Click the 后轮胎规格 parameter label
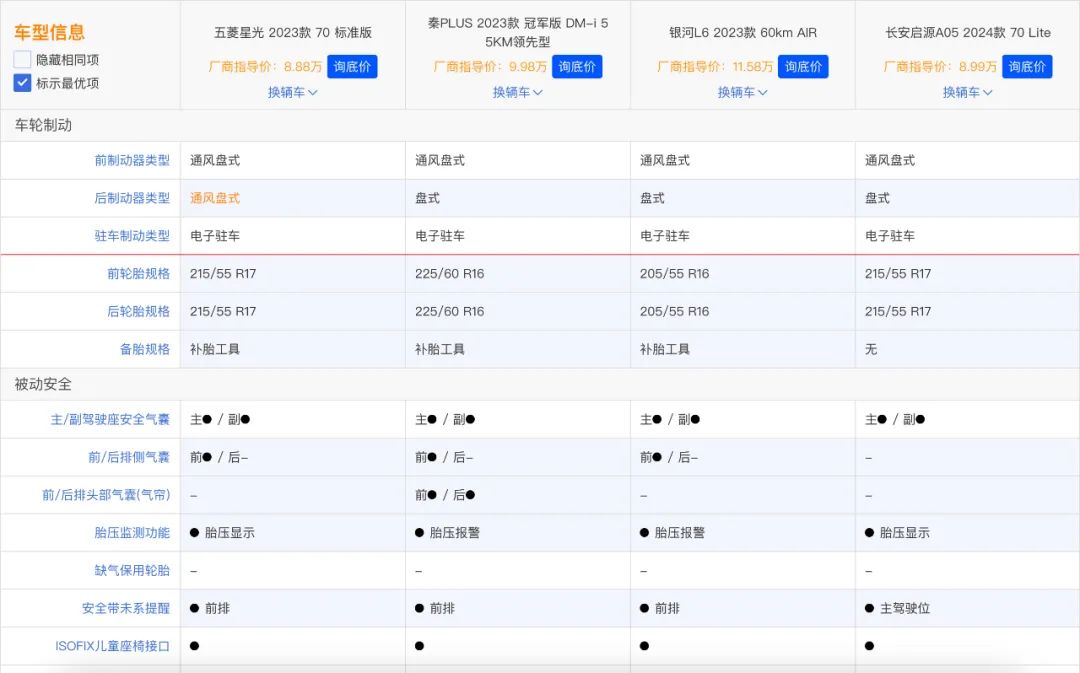The image size is (1080, 673). tap(138, 311)
